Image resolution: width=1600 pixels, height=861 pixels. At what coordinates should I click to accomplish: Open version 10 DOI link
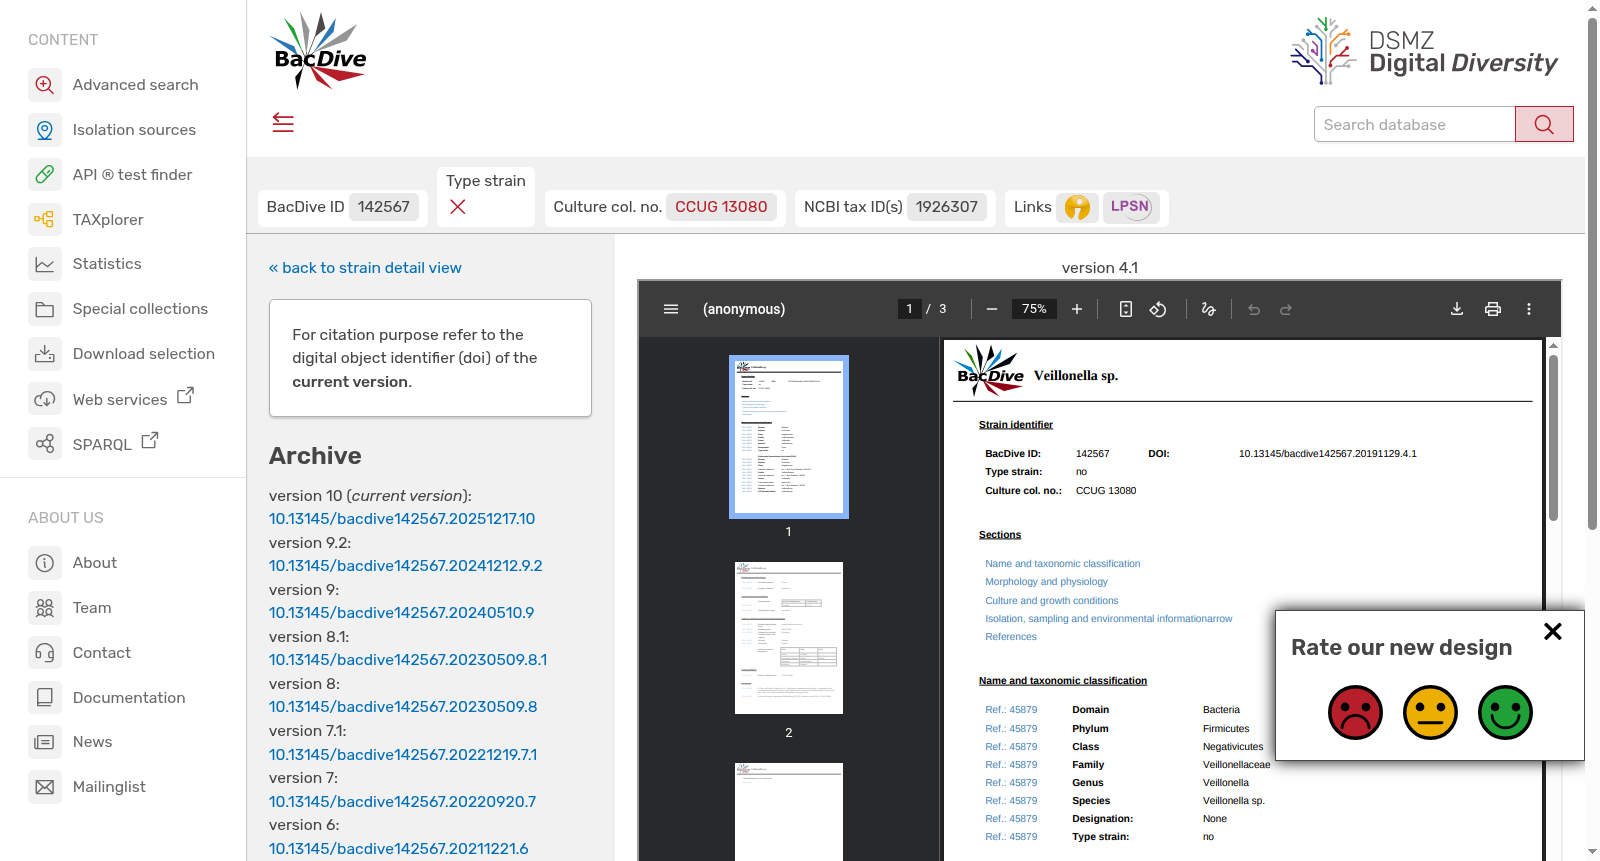(402, 519)
